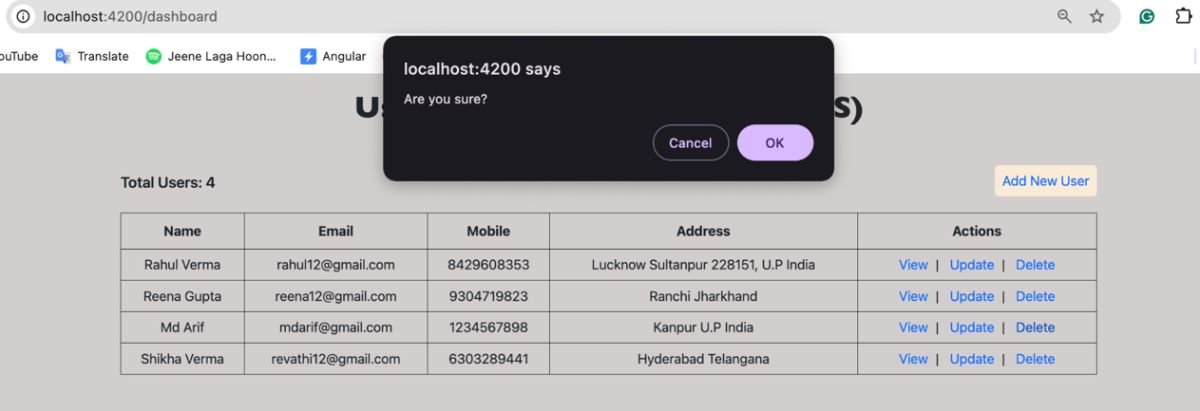Click Delete for Rahul Verma
Viewport: 1200px width, 411px height.
1035,265
